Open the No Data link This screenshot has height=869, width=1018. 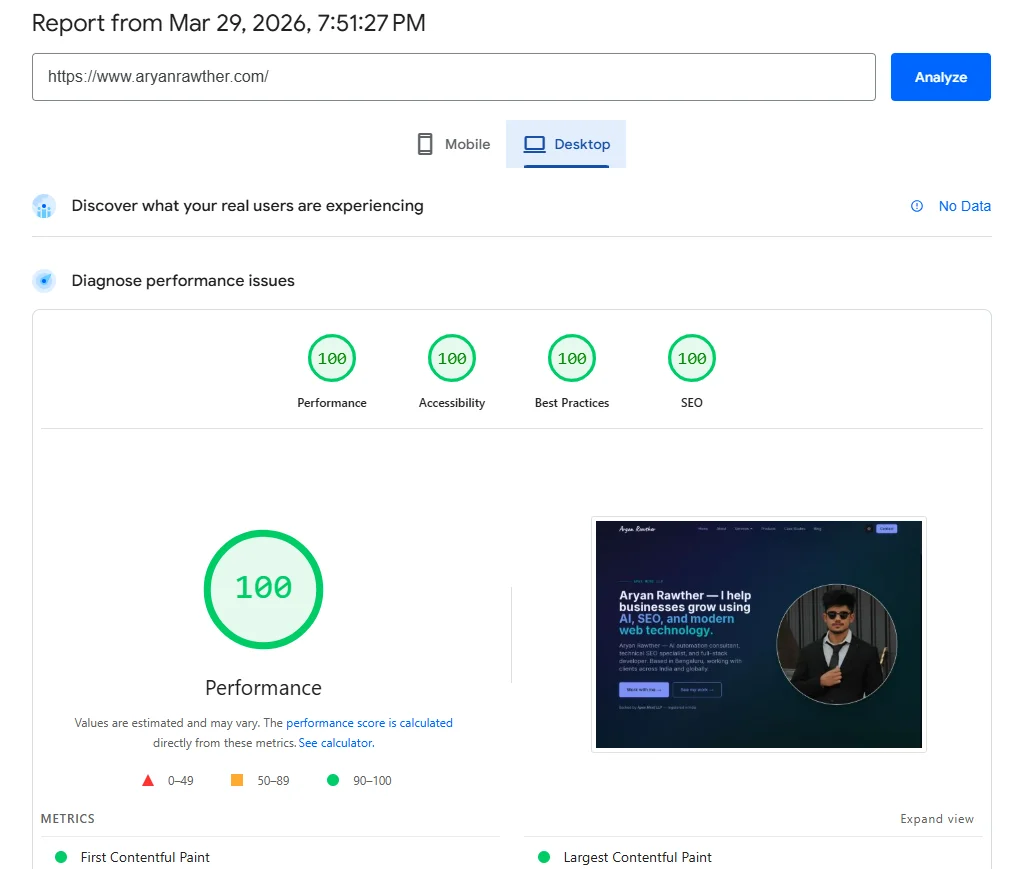(x=964, y=206)
